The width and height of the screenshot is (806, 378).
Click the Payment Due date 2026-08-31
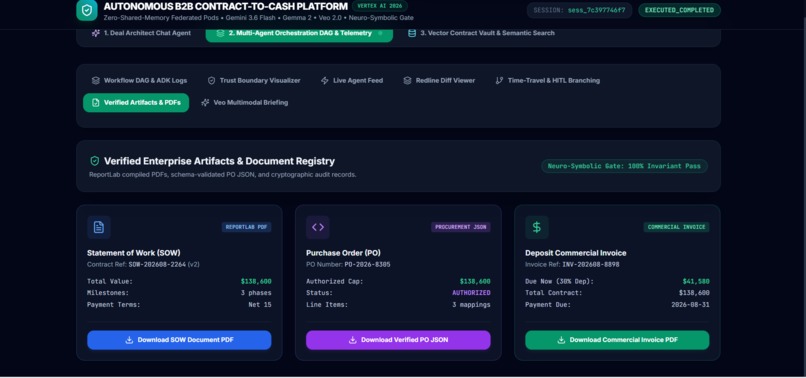click(x=690, y=304)
